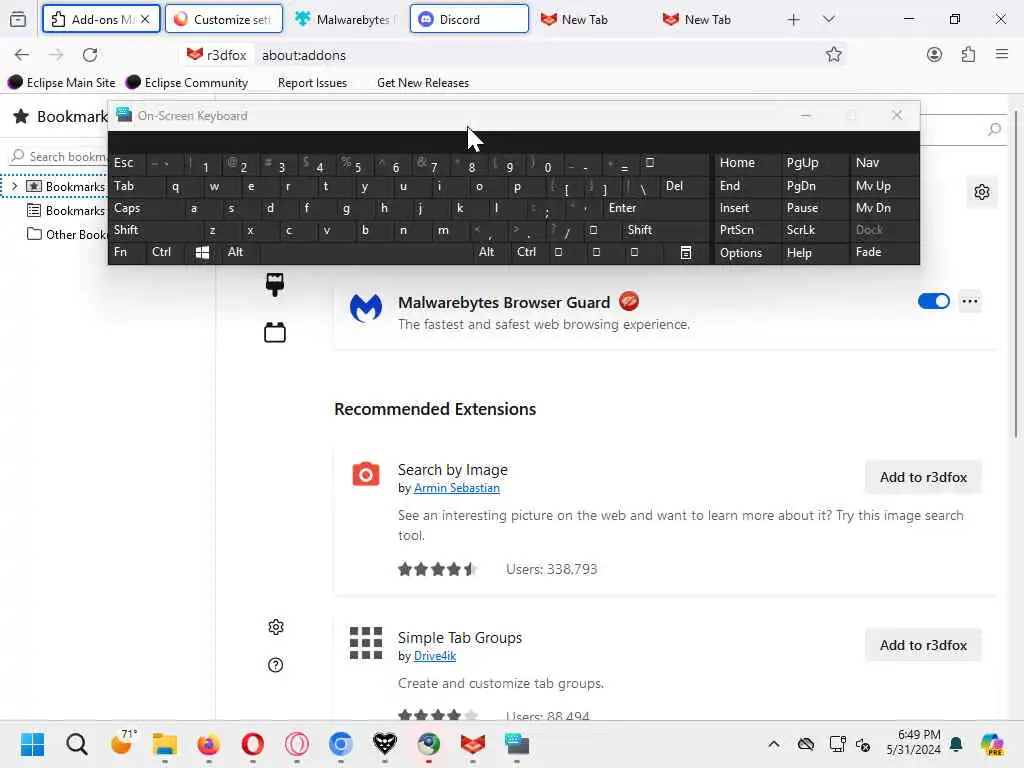Image resolution: width=1024 pixels, height=768 pixels.
Task: Show hidden system tray icons
Action: (774, 744)
